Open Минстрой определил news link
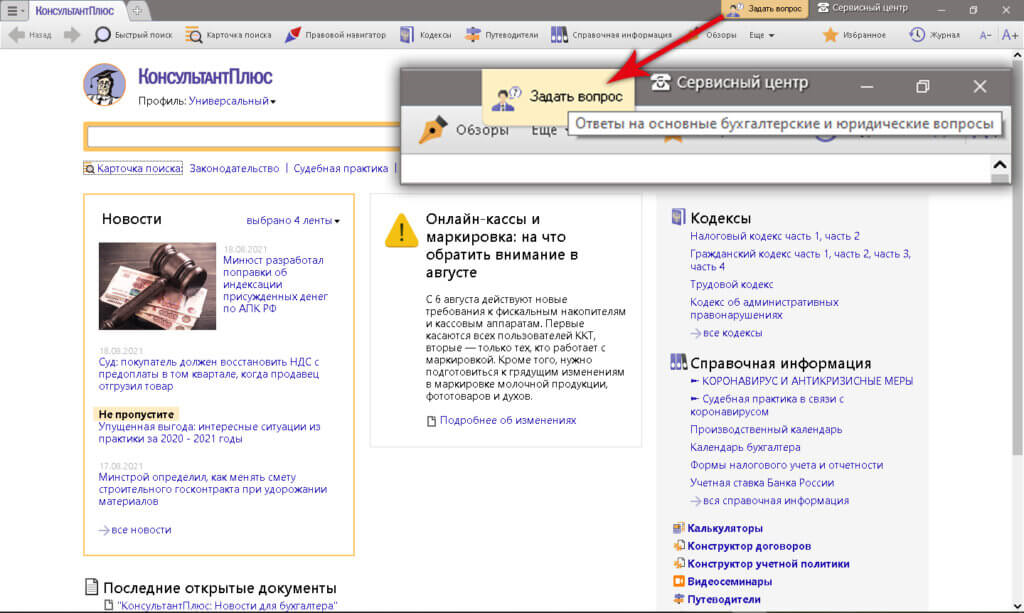Screen dimensions: 1024x613 (212, 489)
